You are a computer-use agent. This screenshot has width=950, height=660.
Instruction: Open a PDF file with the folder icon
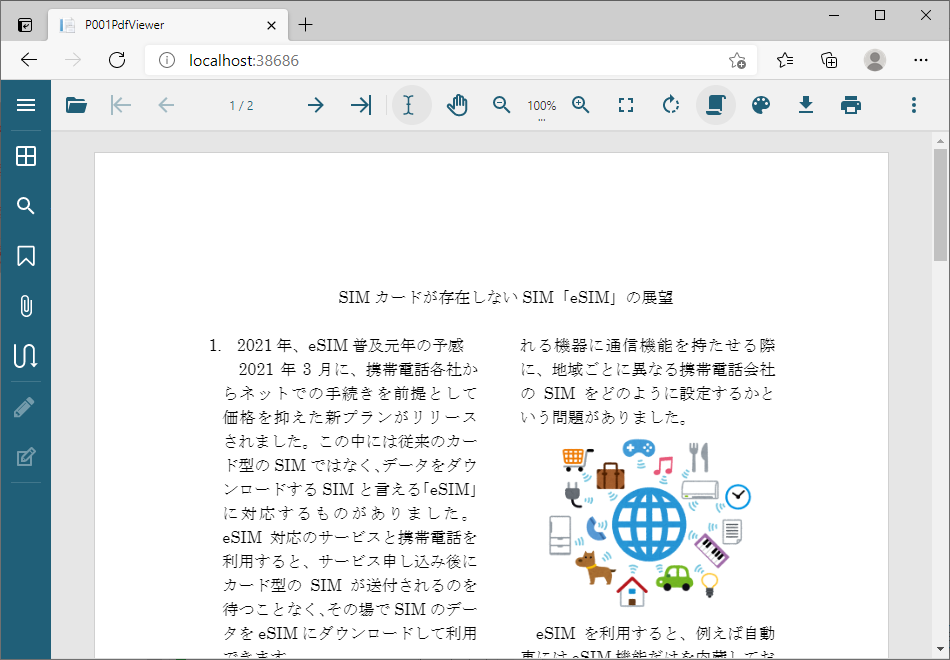(76, 105)
